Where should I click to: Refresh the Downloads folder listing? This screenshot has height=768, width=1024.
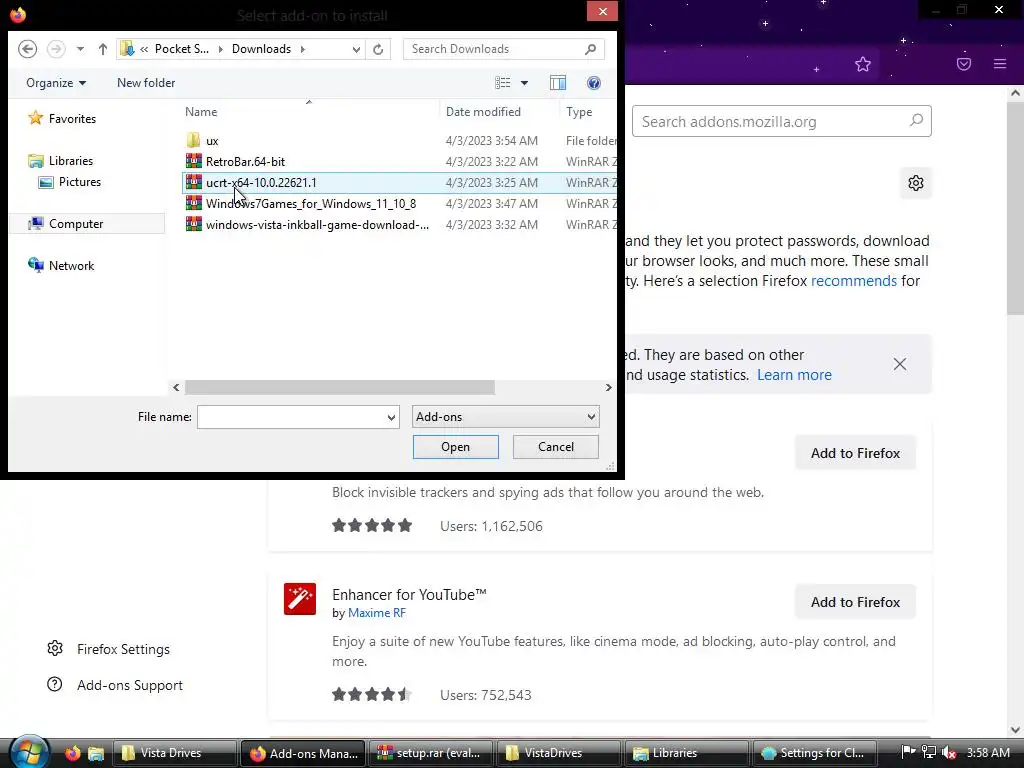[x=378, y=49]
